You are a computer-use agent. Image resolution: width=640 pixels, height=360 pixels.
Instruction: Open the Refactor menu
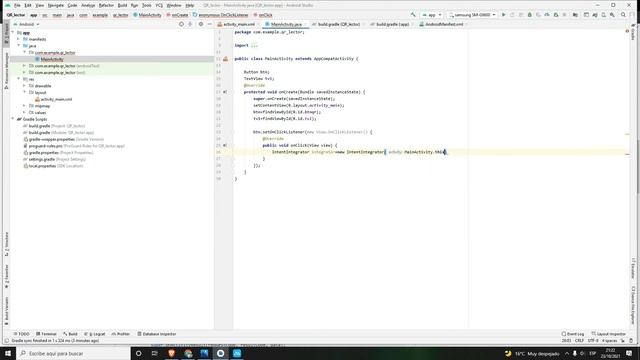[x=106, y=5]
